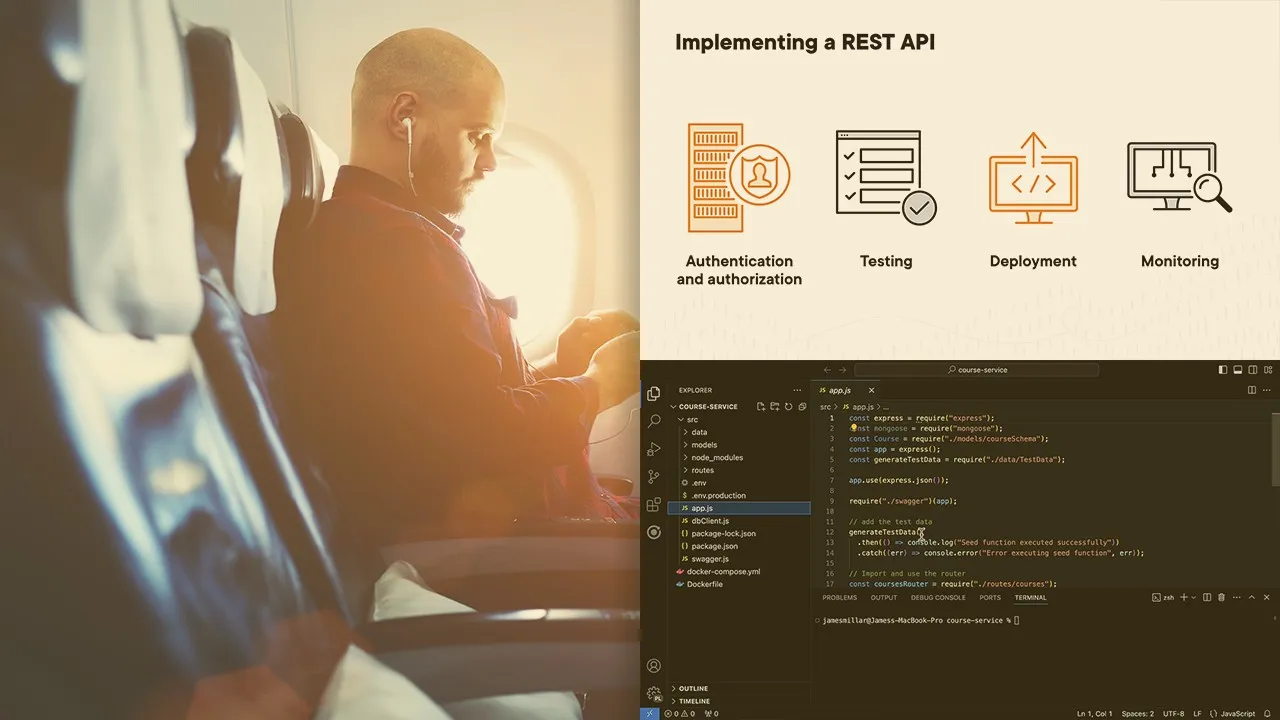Go back with the navigation left arrow
The height and width of the screenshot is (720, 1280).
[827, 370]
